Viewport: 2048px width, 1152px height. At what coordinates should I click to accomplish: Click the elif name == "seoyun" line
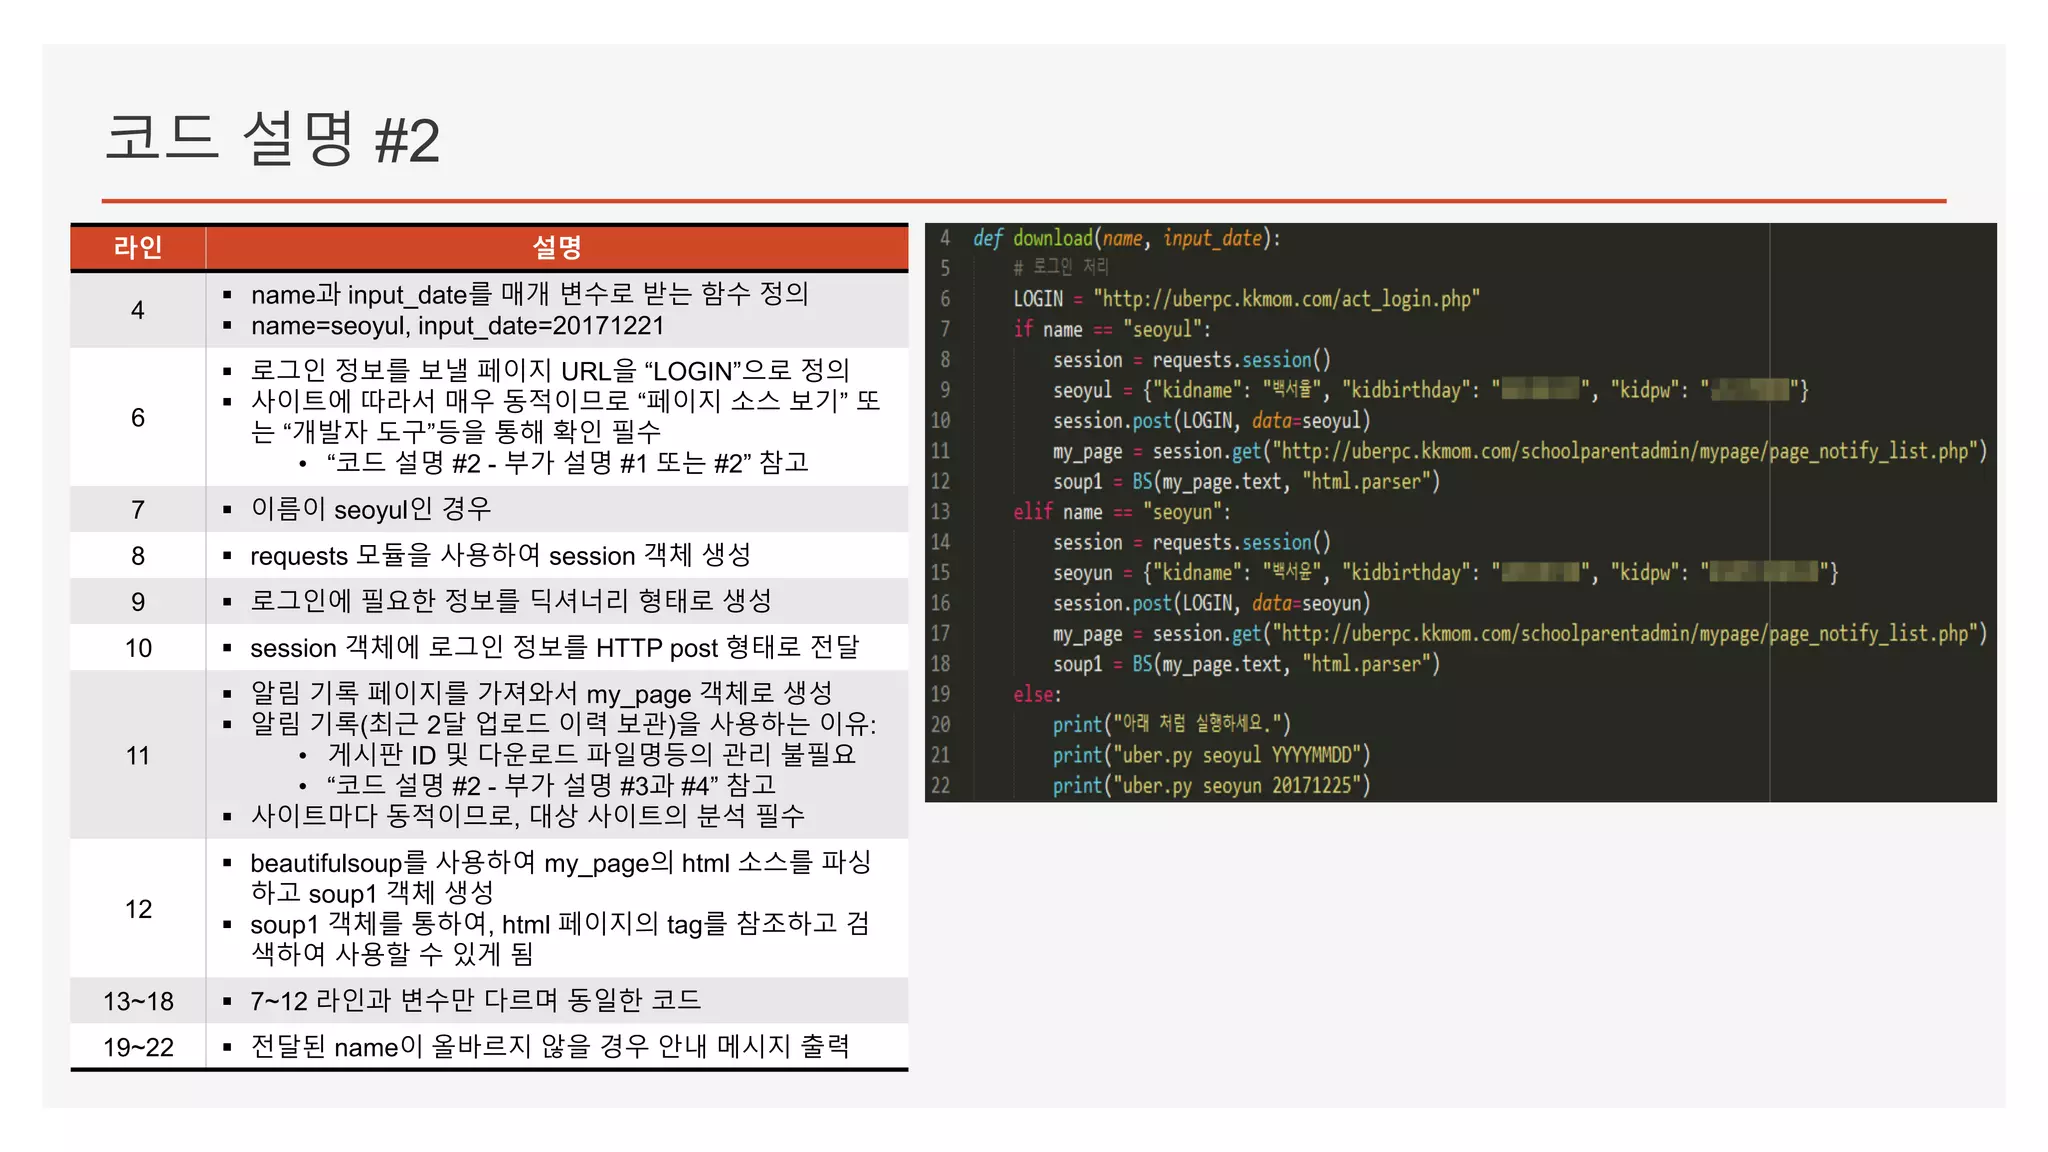point(1121,512)
